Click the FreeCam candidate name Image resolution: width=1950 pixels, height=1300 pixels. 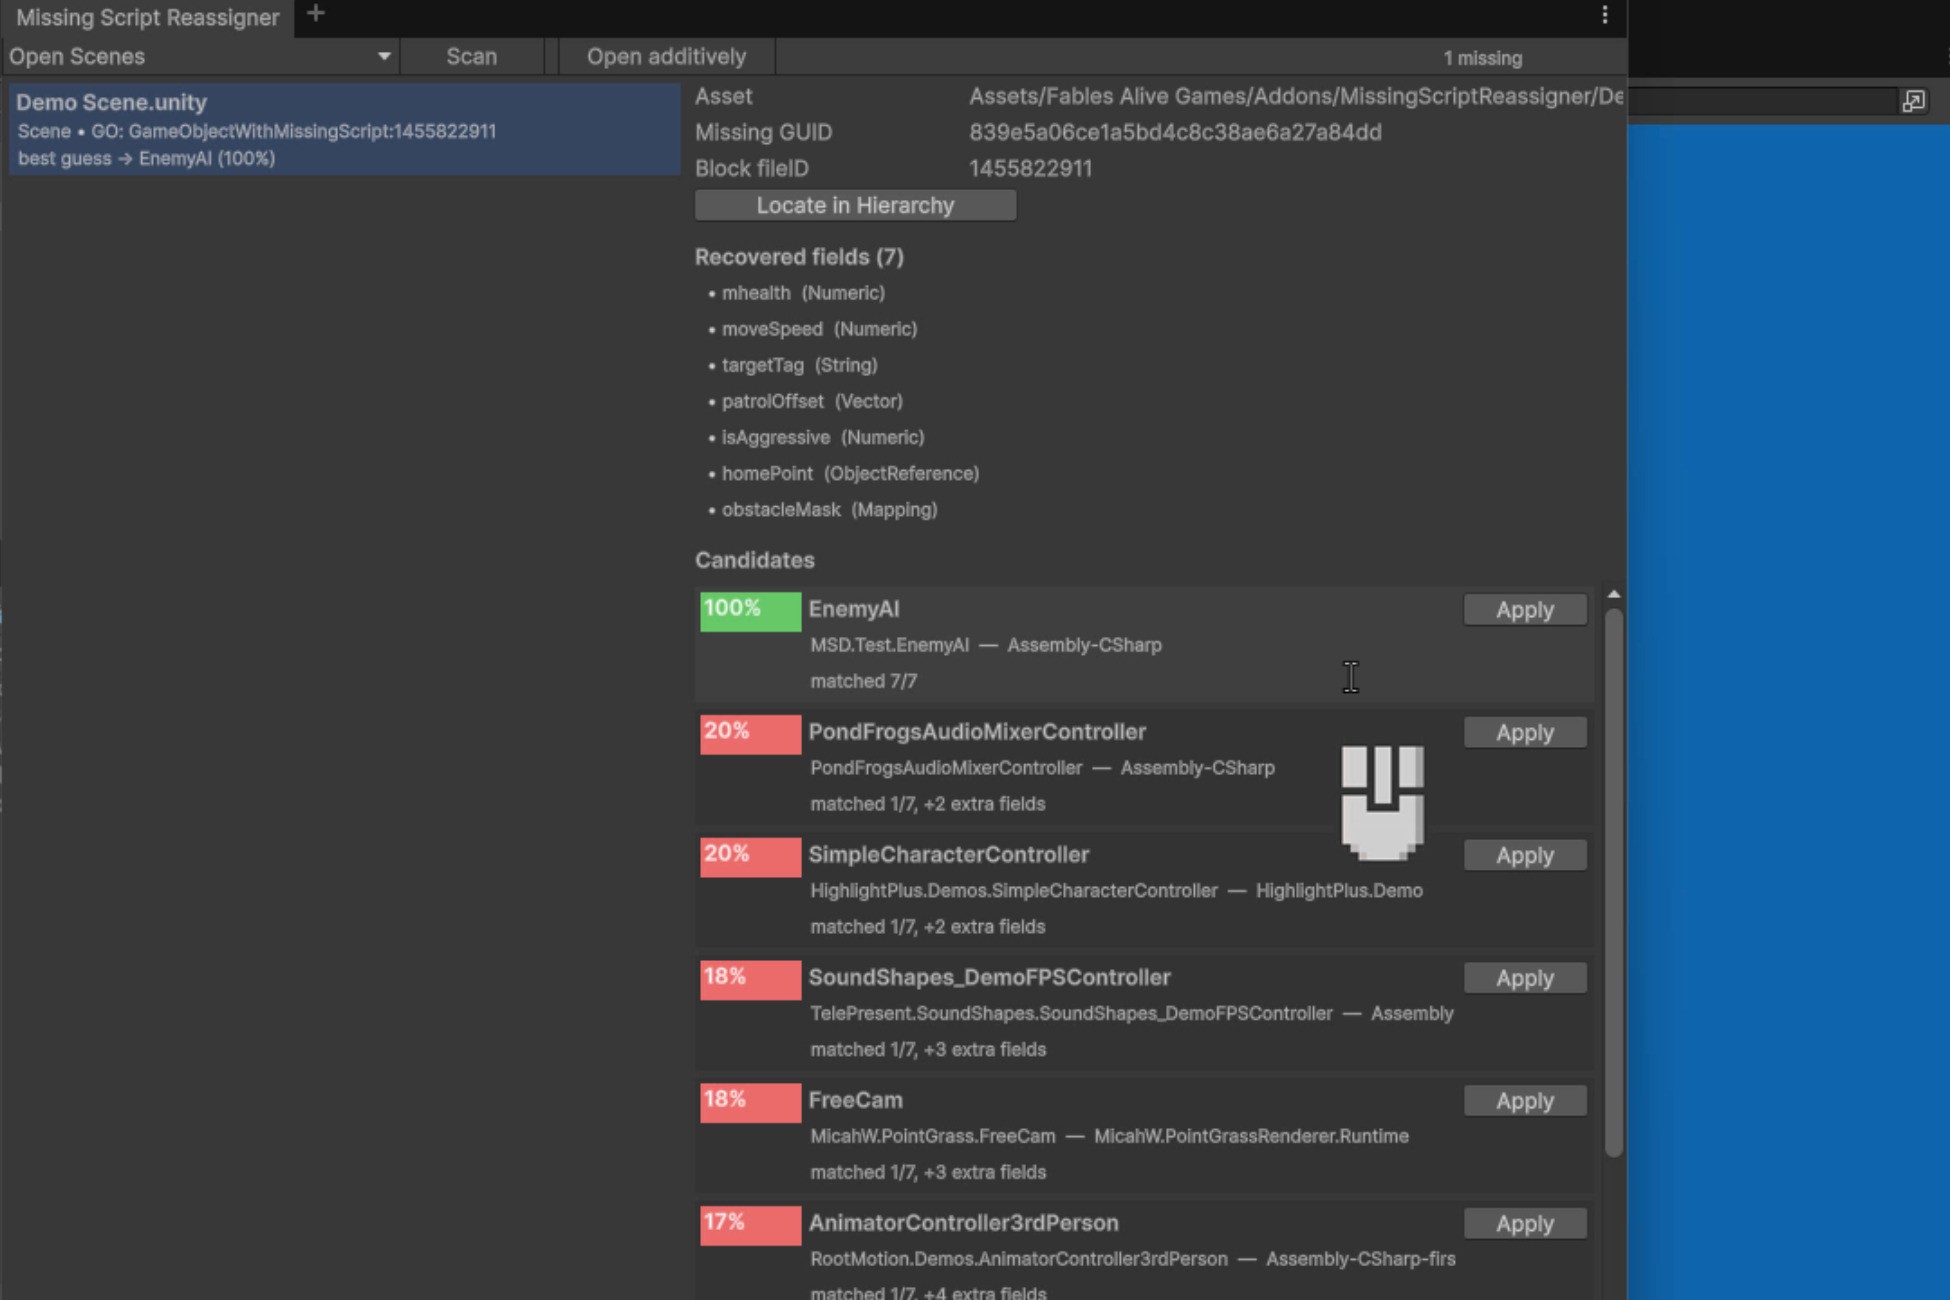point(855,1100)
